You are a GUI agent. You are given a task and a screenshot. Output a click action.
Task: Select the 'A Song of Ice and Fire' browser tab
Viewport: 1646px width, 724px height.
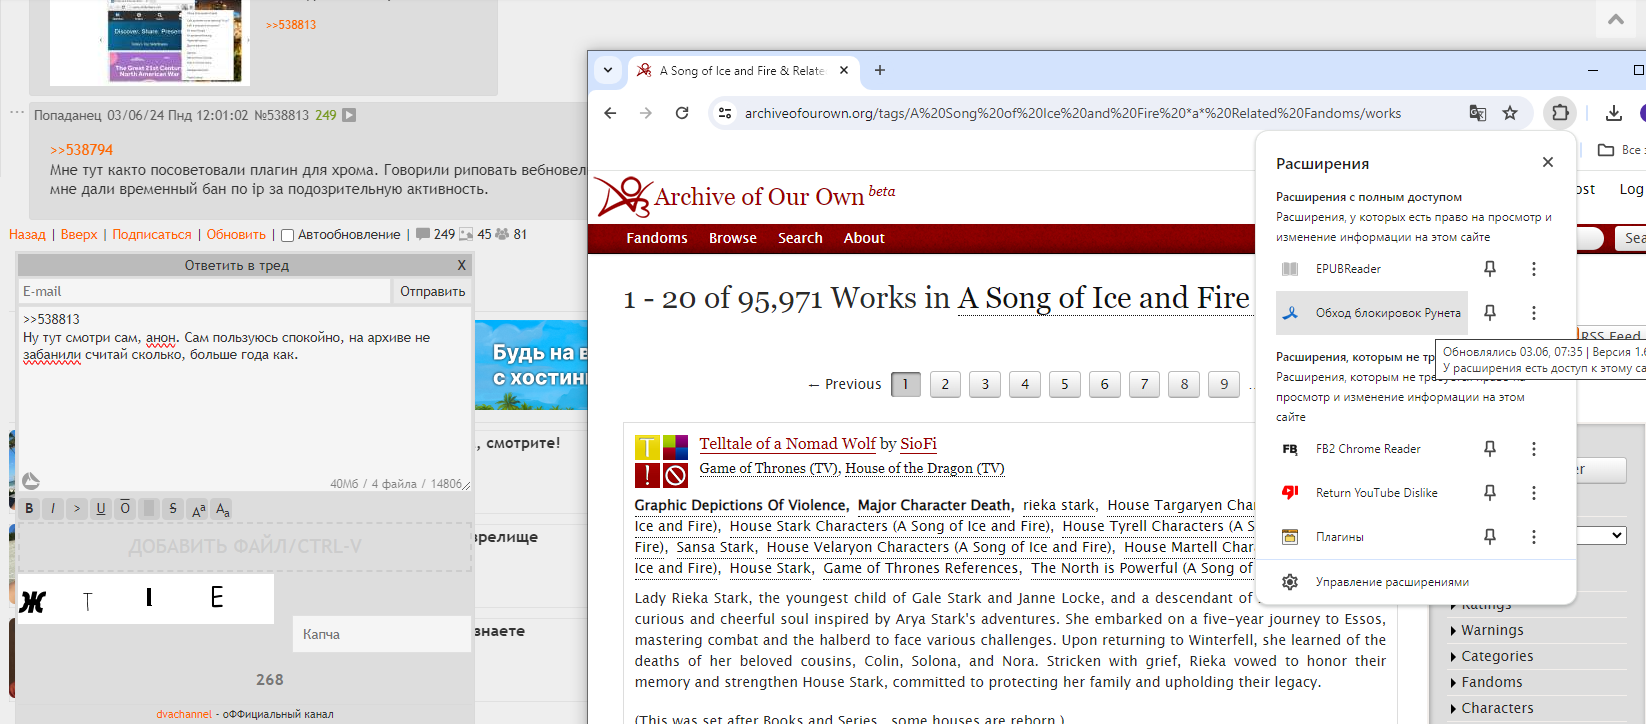click(x=742, y=71)
